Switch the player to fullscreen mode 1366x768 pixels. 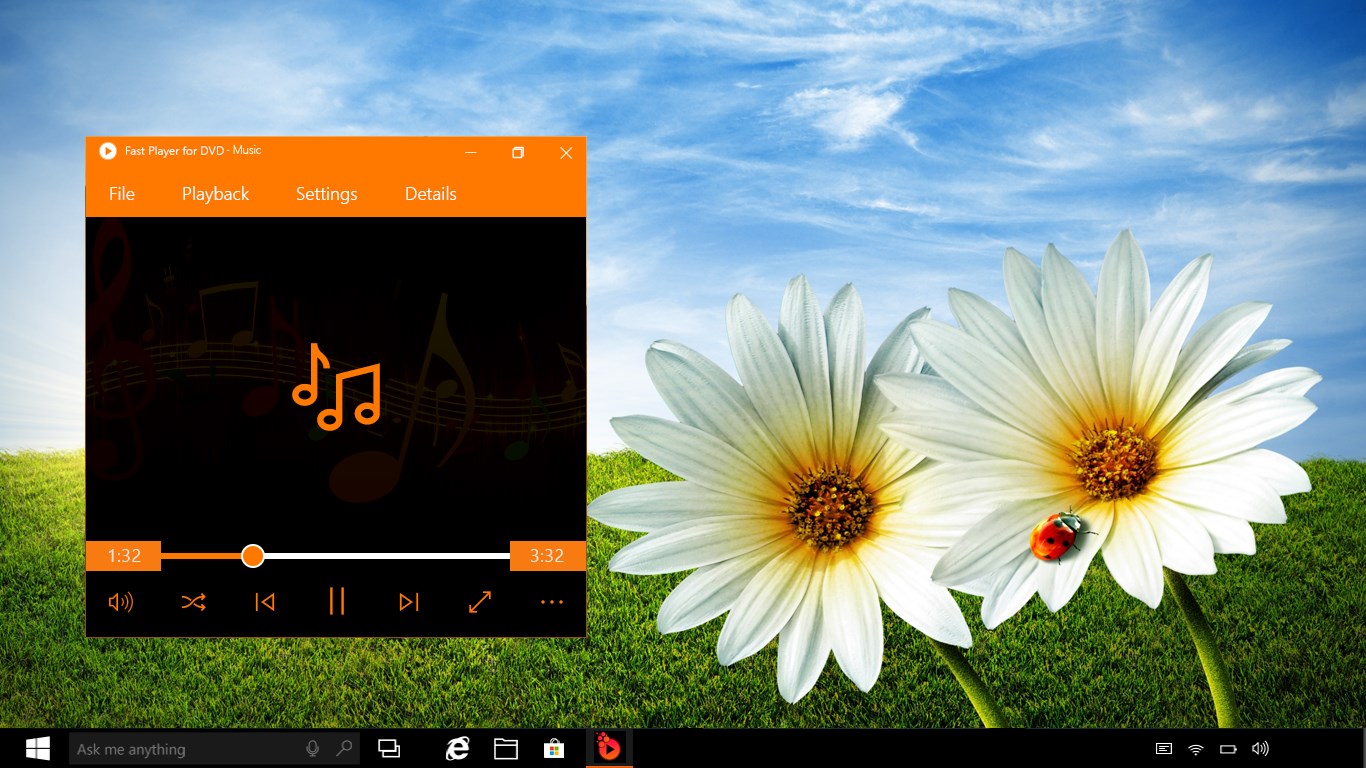click(x=480, y=601)
